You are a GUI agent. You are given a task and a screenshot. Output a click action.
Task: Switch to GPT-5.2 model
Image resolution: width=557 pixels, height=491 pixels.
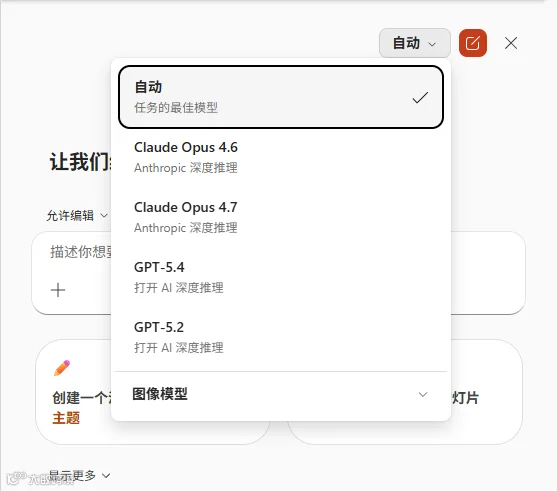pos(281,337)
